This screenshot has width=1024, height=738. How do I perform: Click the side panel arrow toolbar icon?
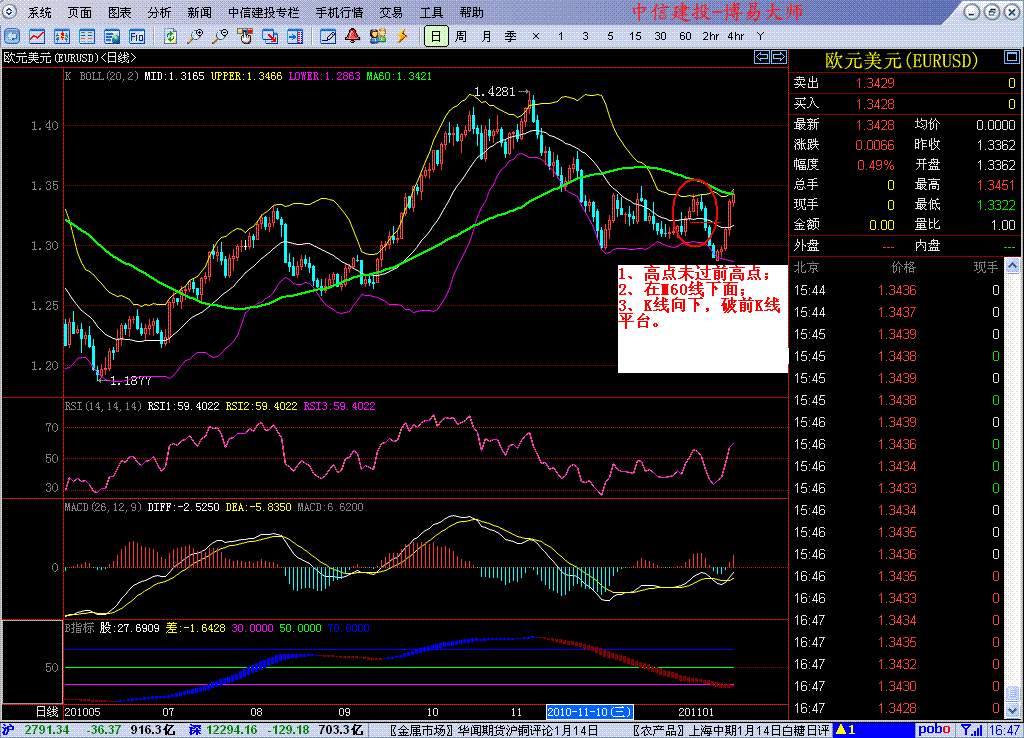pos(295,37)
